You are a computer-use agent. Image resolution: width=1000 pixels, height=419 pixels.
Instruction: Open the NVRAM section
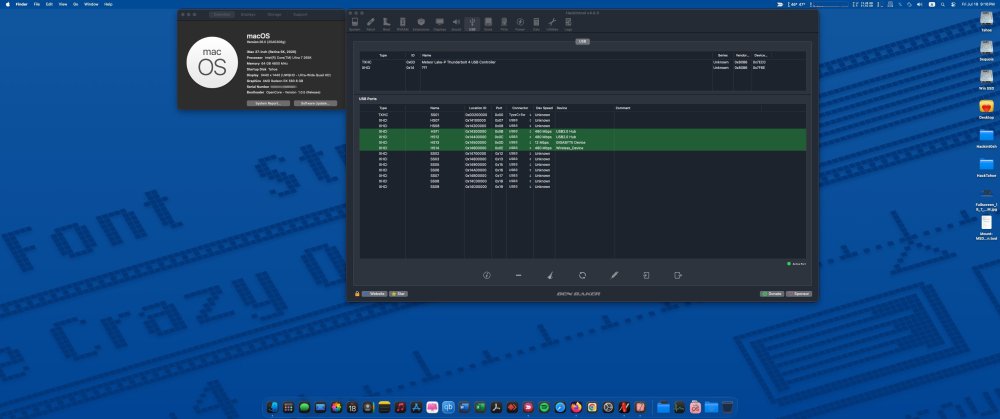(x=403, y=24)
